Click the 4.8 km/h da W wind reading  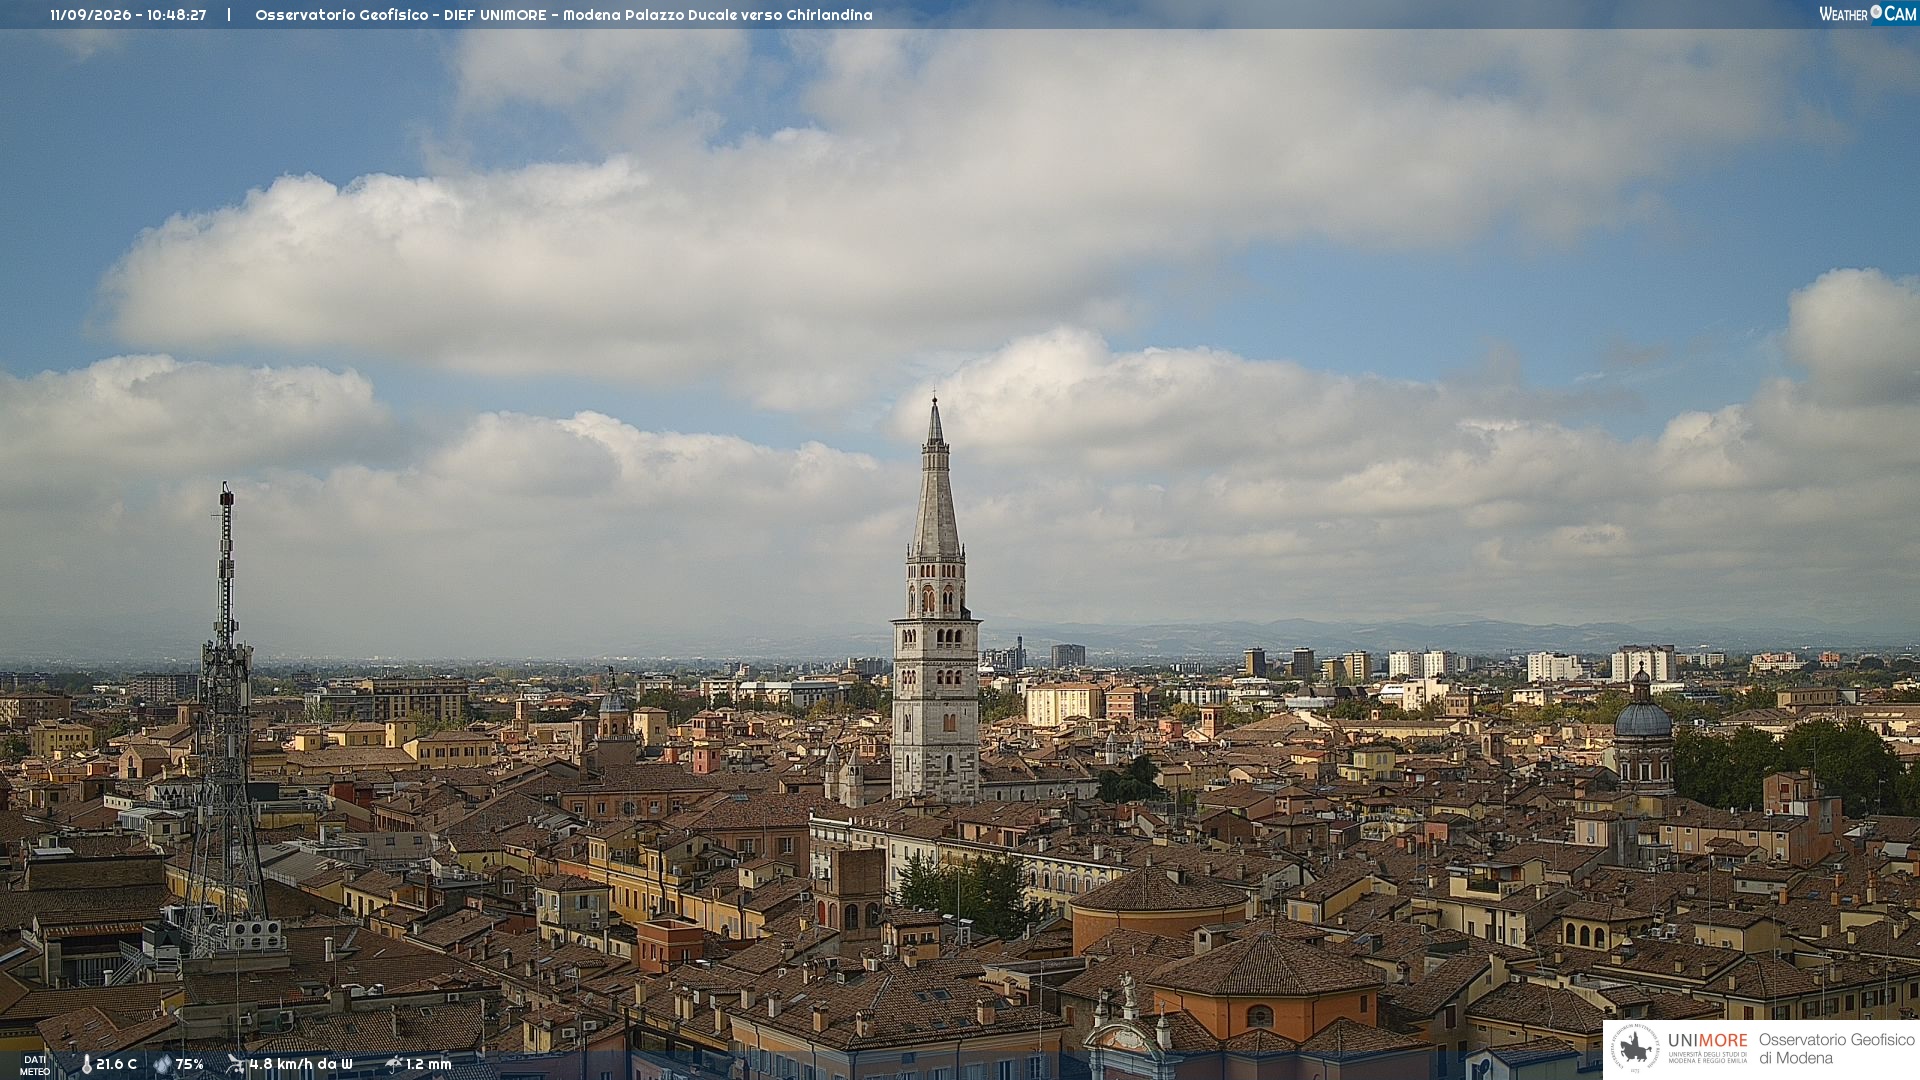301,1065
